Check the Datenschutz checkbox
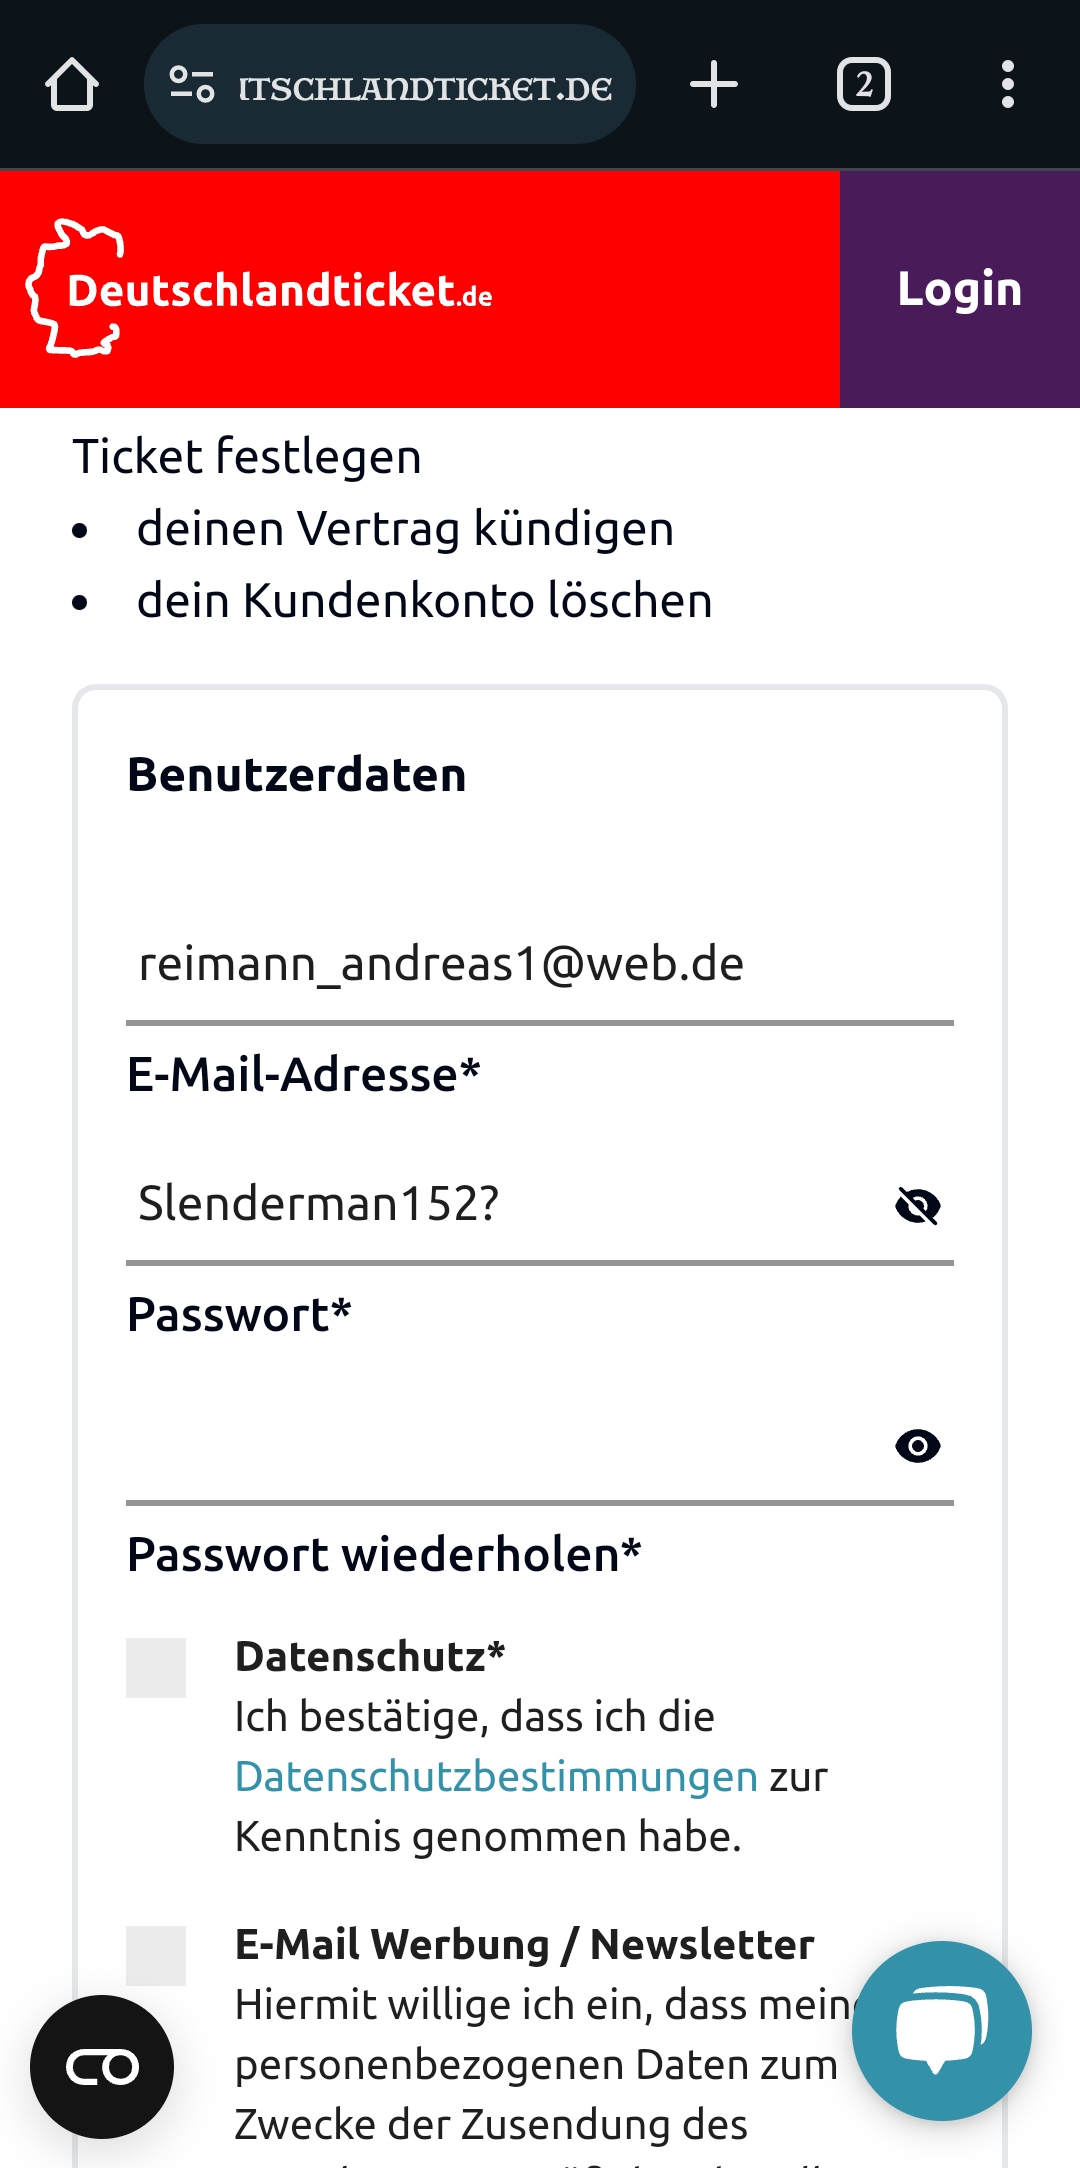 (x=156, y=1668)
